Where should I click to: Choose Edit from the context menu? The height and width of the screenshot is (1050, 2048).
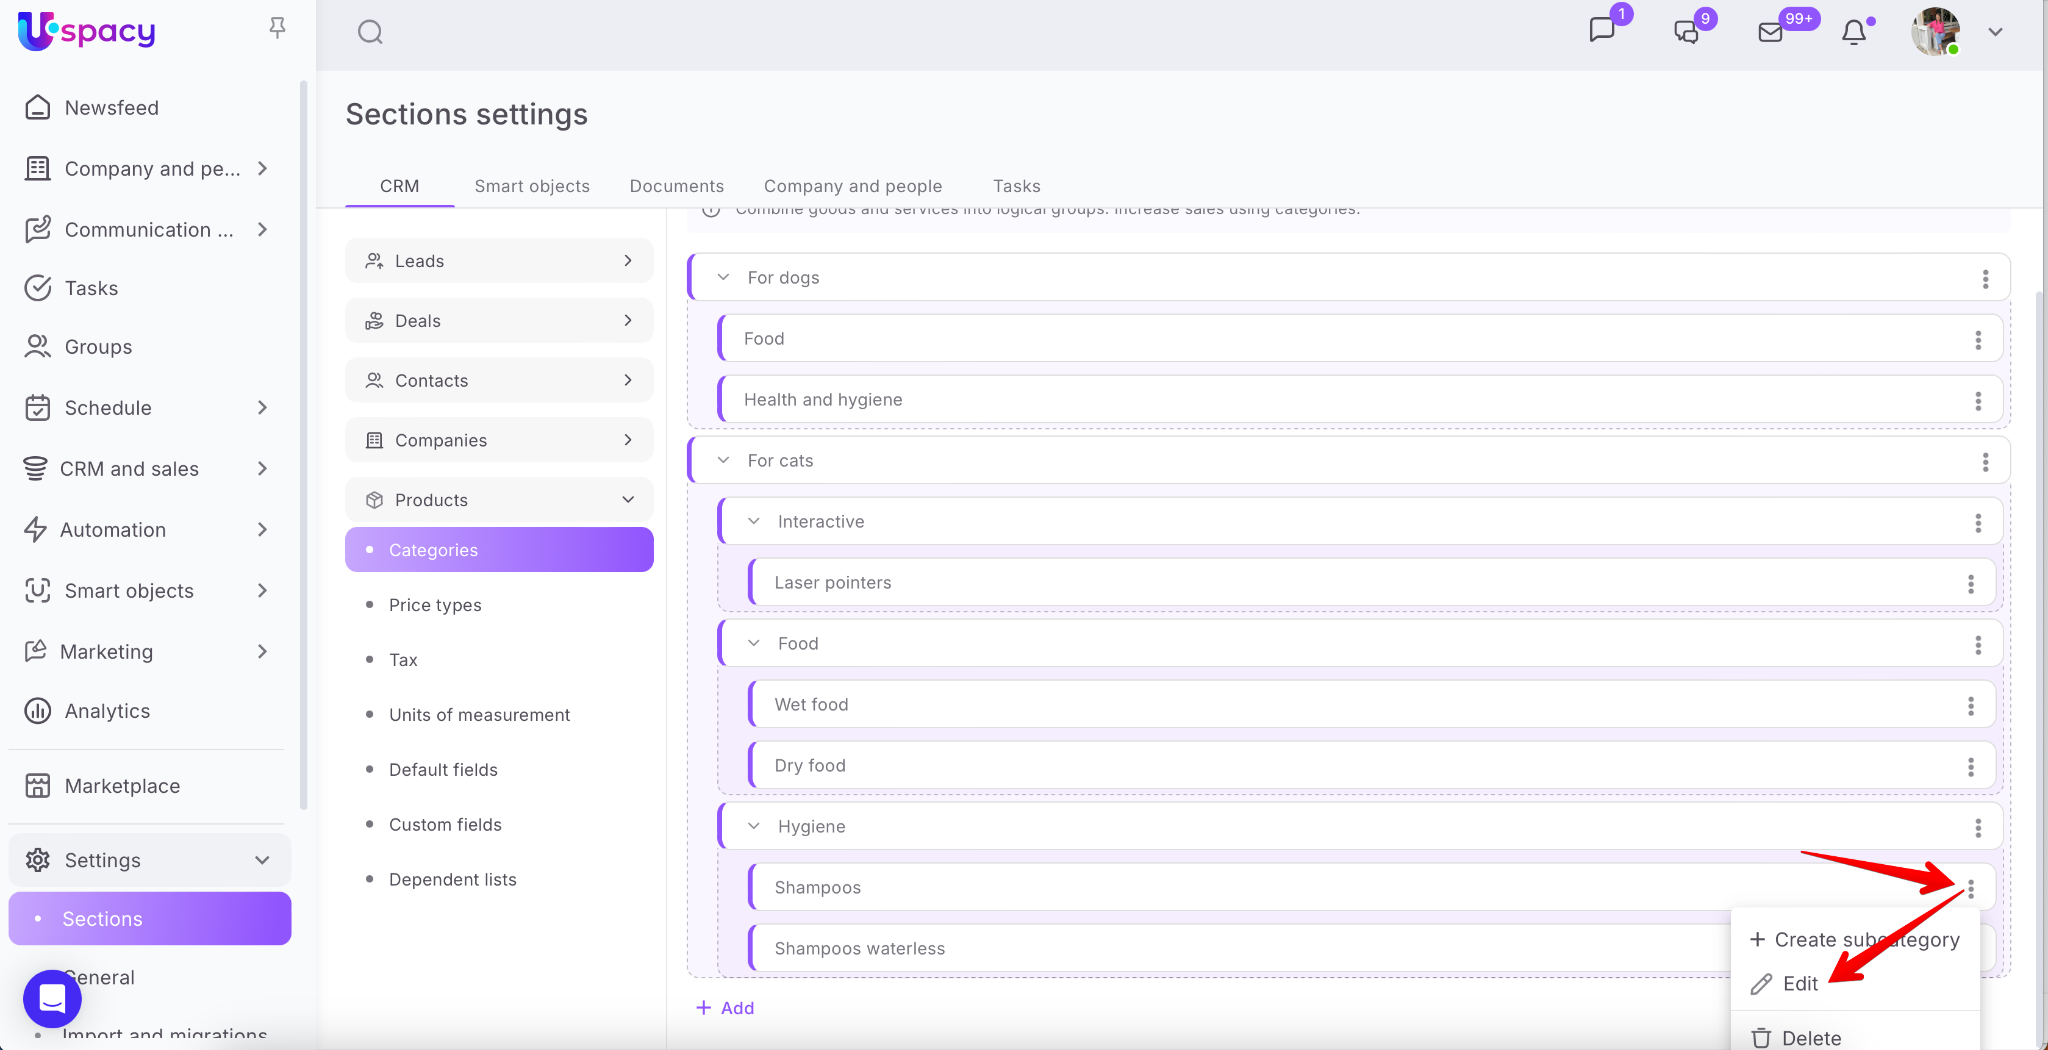pyautogui.click(x=1799, y=984)
